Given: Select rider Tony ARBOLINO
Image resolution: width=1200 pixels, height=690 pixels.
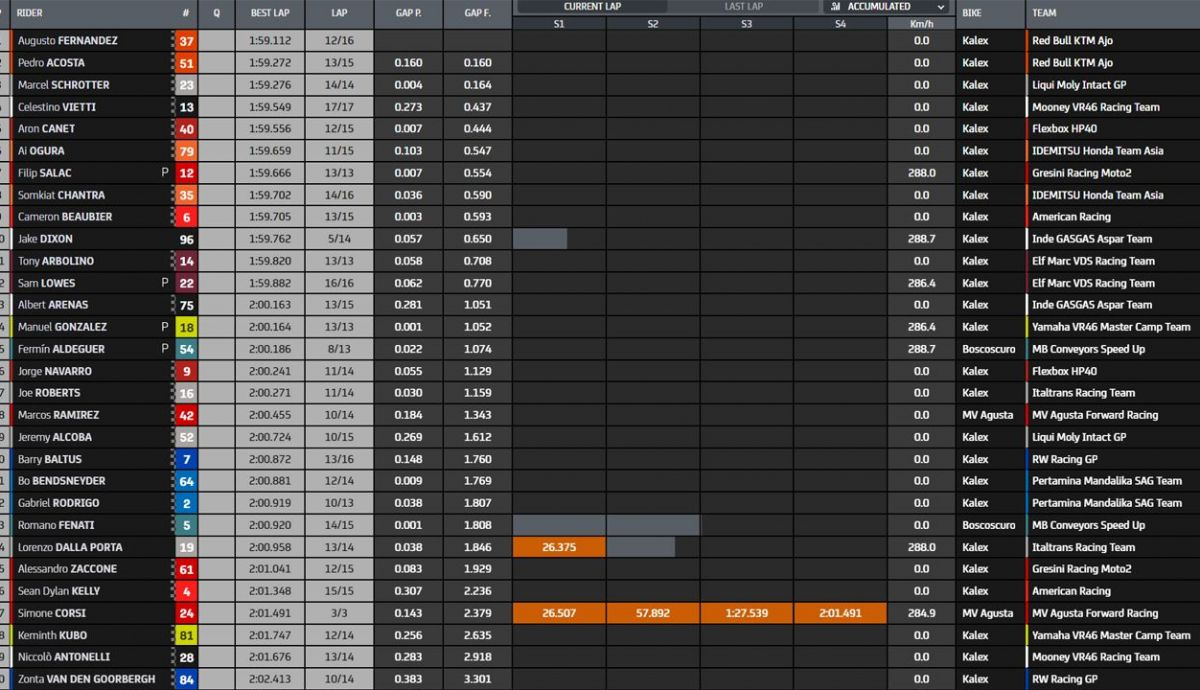Looking at the screenshot, I should coord(56,261).
